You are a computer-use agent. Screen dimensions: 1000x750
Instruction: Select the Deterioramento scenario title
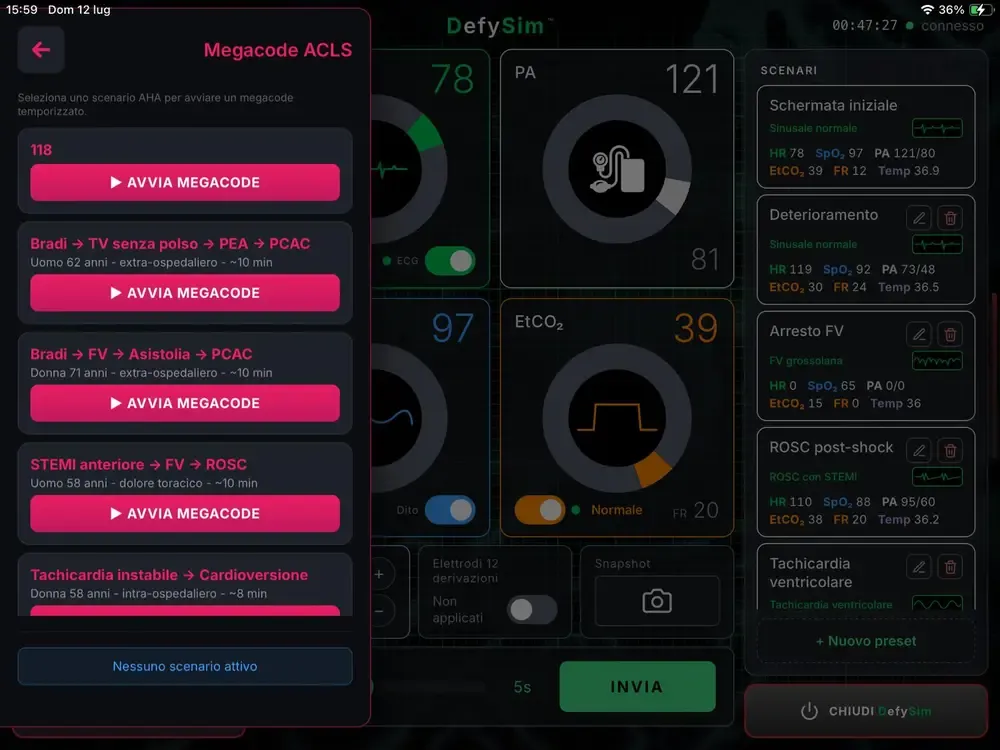point(823,215)
